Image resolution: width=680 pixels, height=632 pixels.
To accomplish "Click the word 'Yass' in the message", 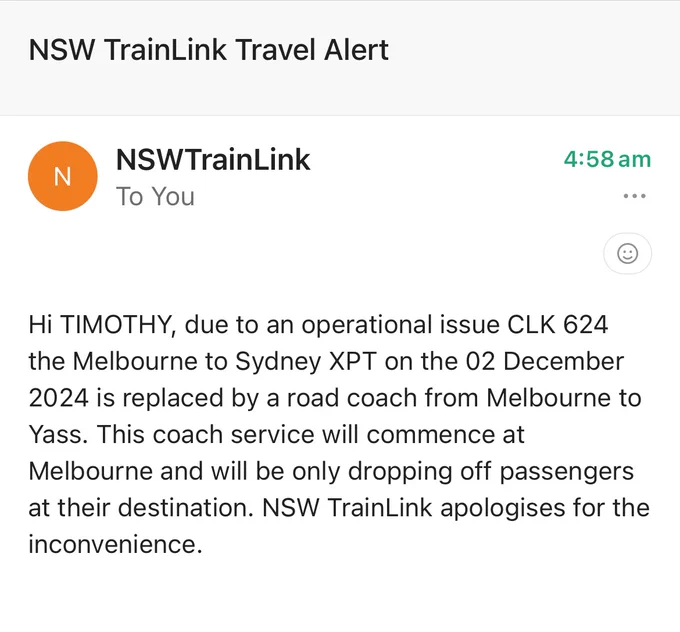I will (55, 434).
